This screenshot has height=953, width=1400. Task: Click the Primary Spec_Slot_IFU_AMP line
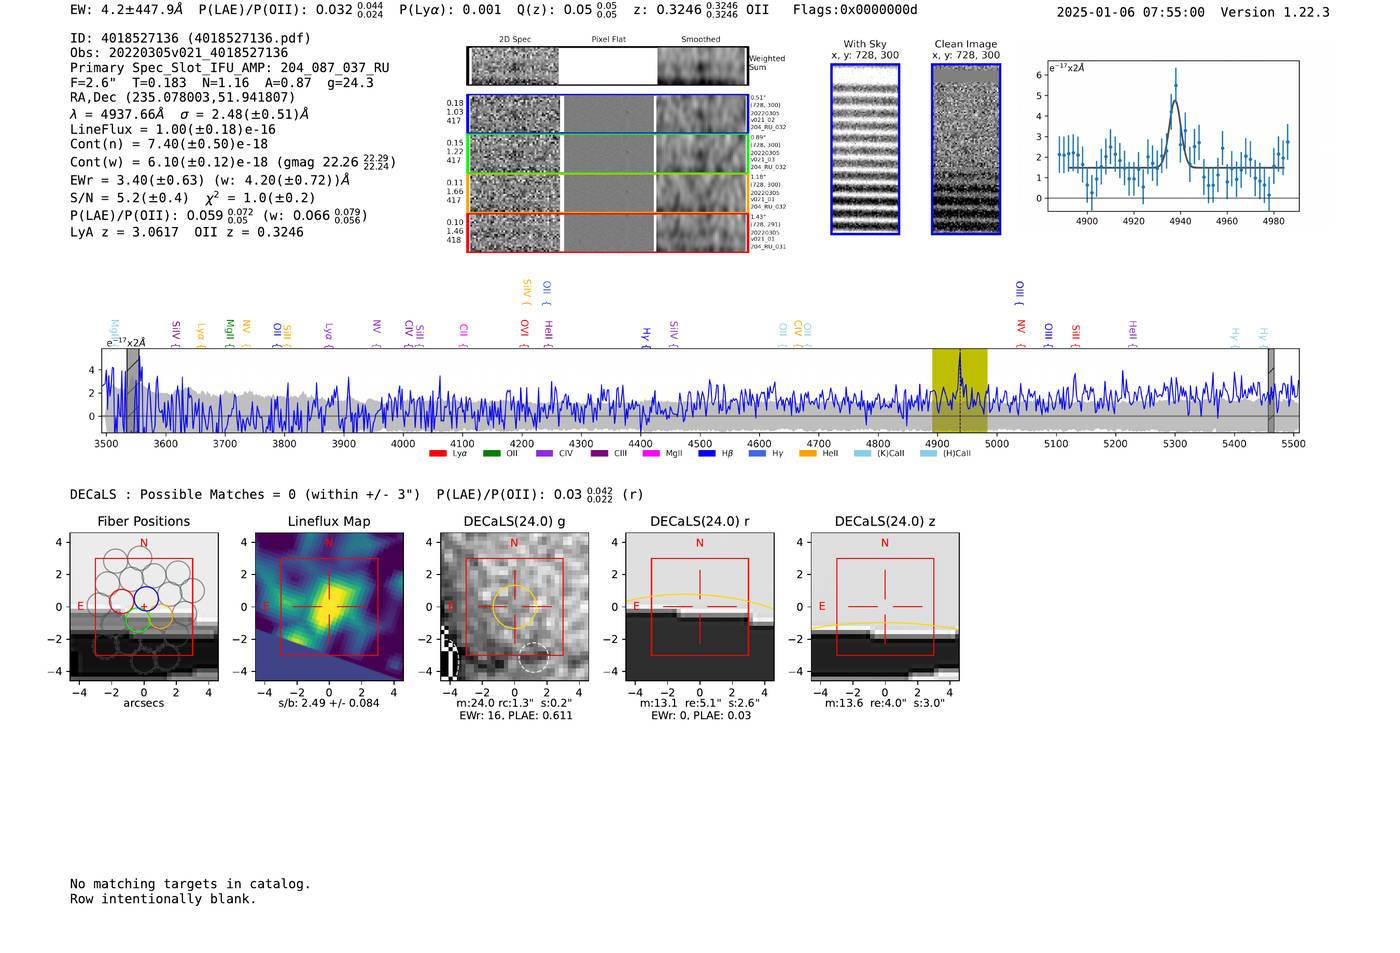[230, 68]
